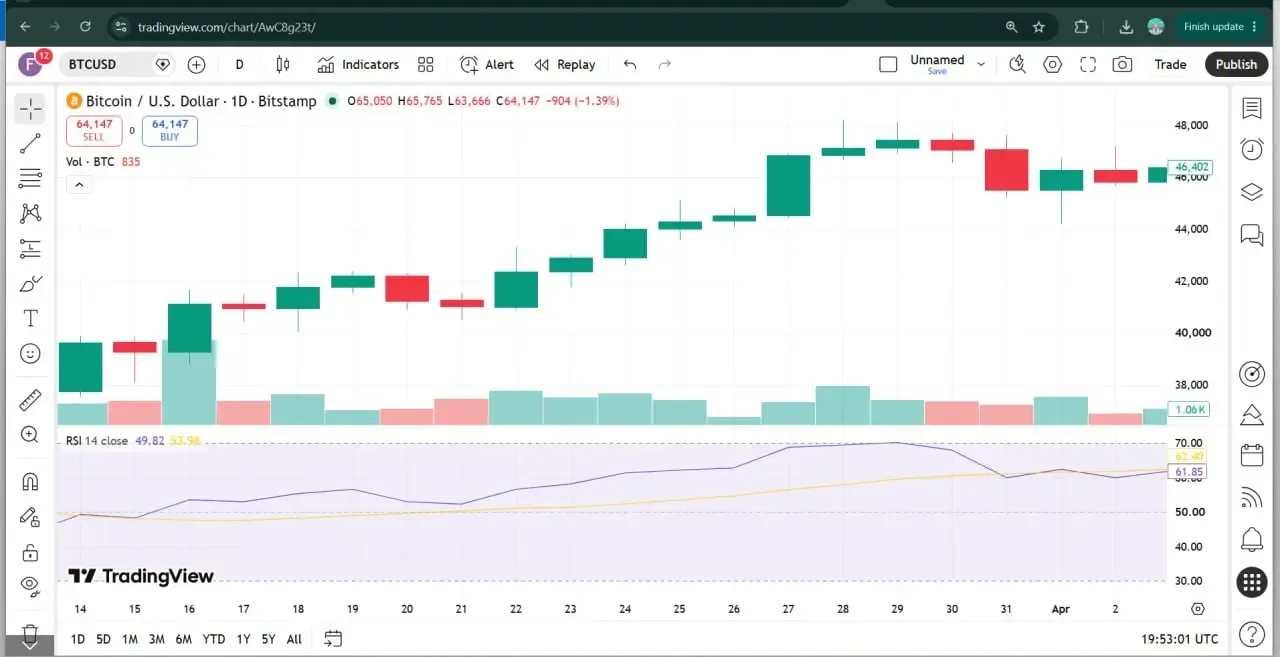
Task: Select the ruler measure tool
Action: pyautogui.click(x=30, y=400)
